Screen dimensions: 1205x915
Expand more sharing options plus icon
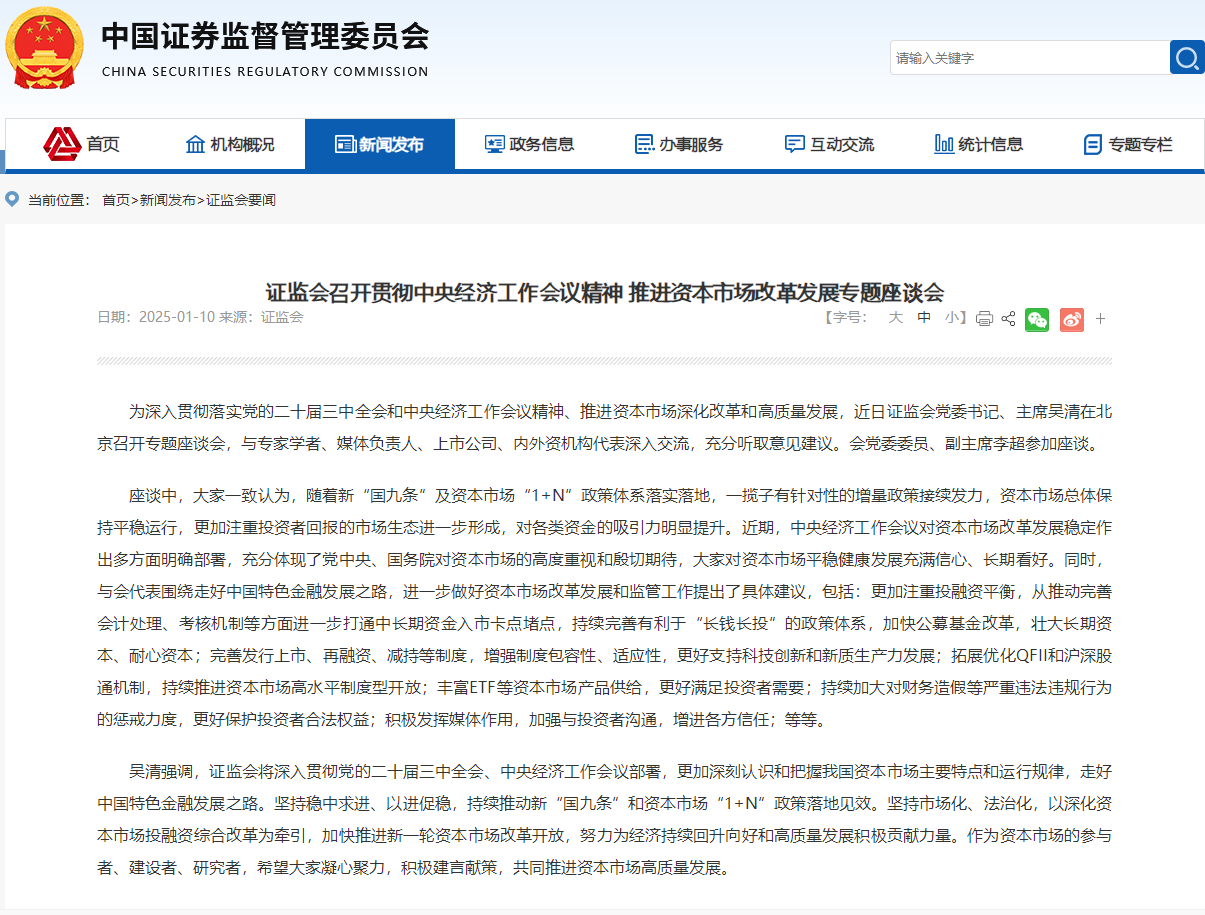[x=1101, y=319]
